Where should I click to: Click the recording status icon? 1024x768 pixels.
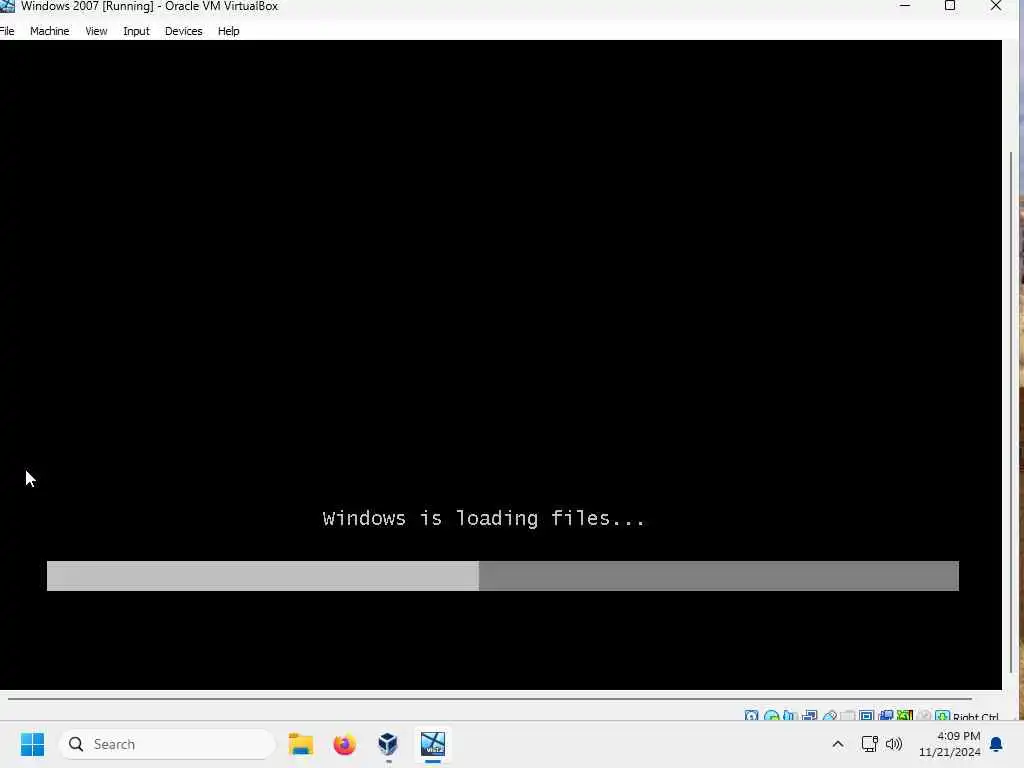pyautogui.click(x=886, y=716)
